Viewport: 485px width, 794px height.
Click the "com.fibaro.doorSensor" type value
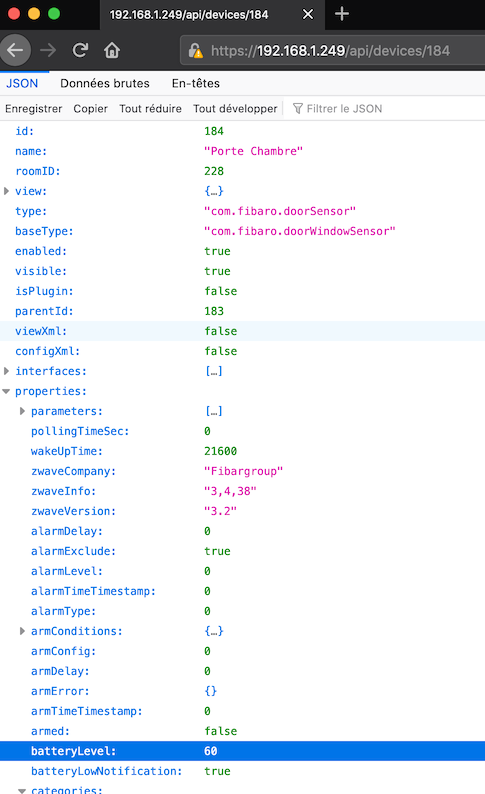coord(280,211)
